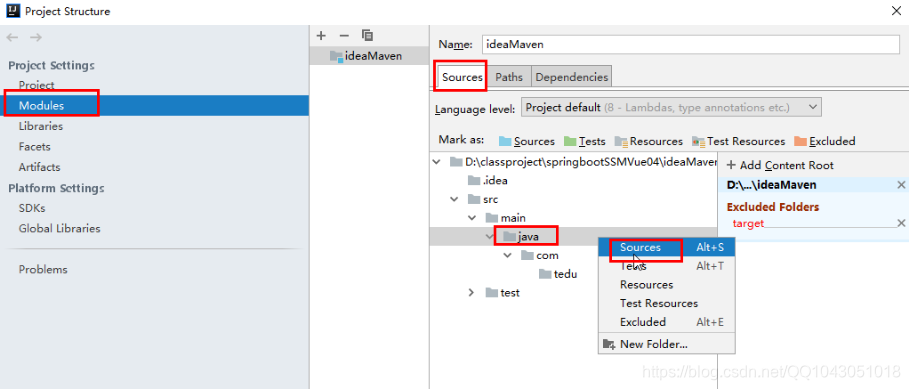
Task: Choose New Folder... in context menu
Action: click(666, 344)
